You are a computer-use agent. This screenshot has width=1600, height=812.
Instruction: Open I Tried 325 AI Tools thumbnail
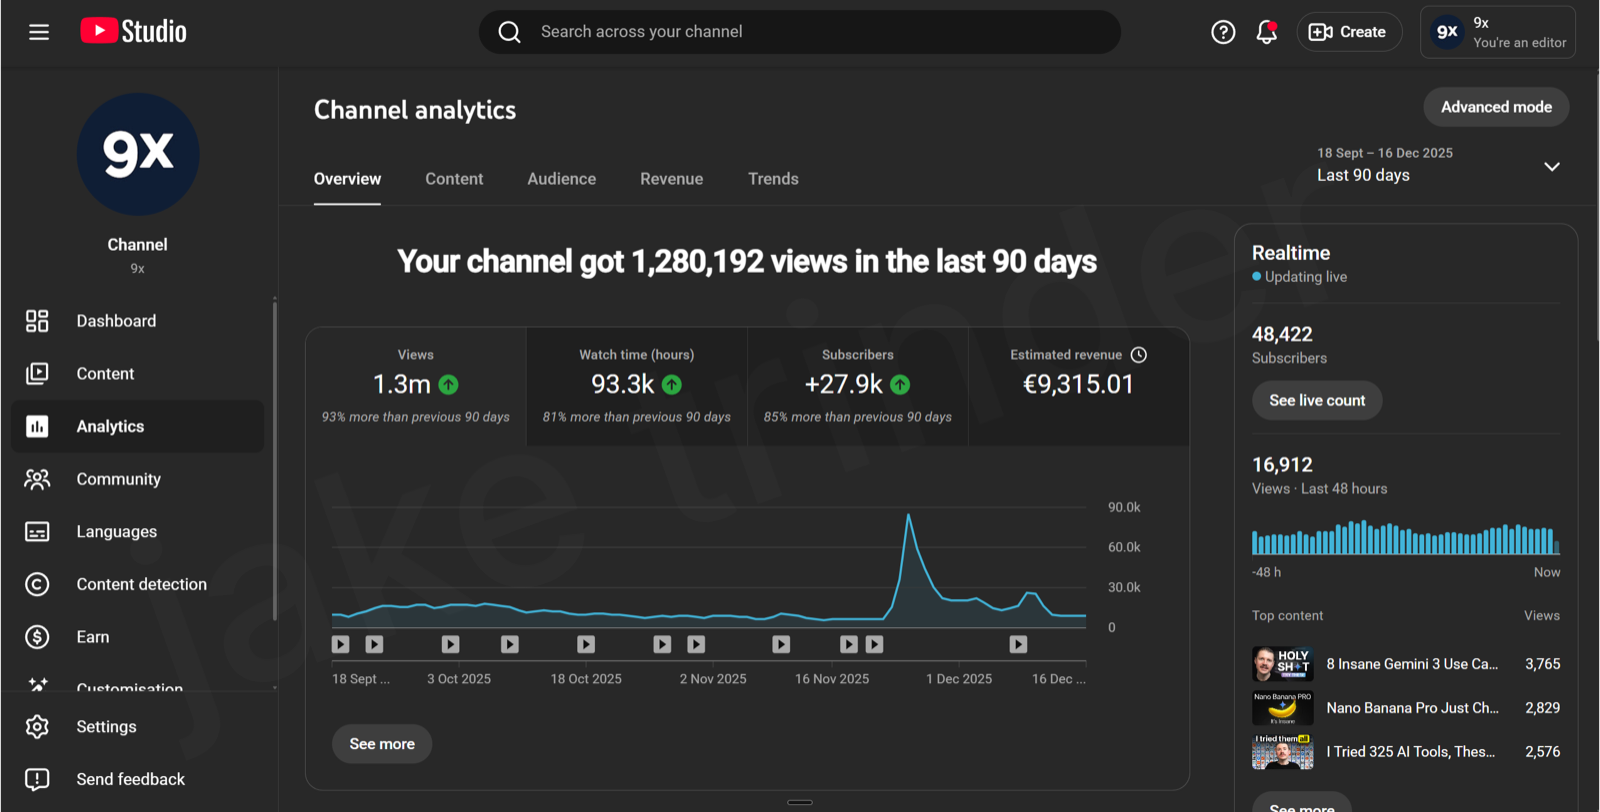point(1283,752)
